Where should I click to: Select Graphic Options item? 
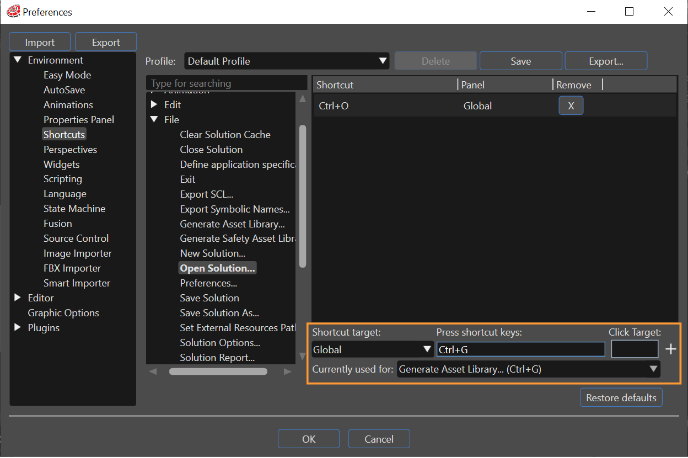pos(63,313)
